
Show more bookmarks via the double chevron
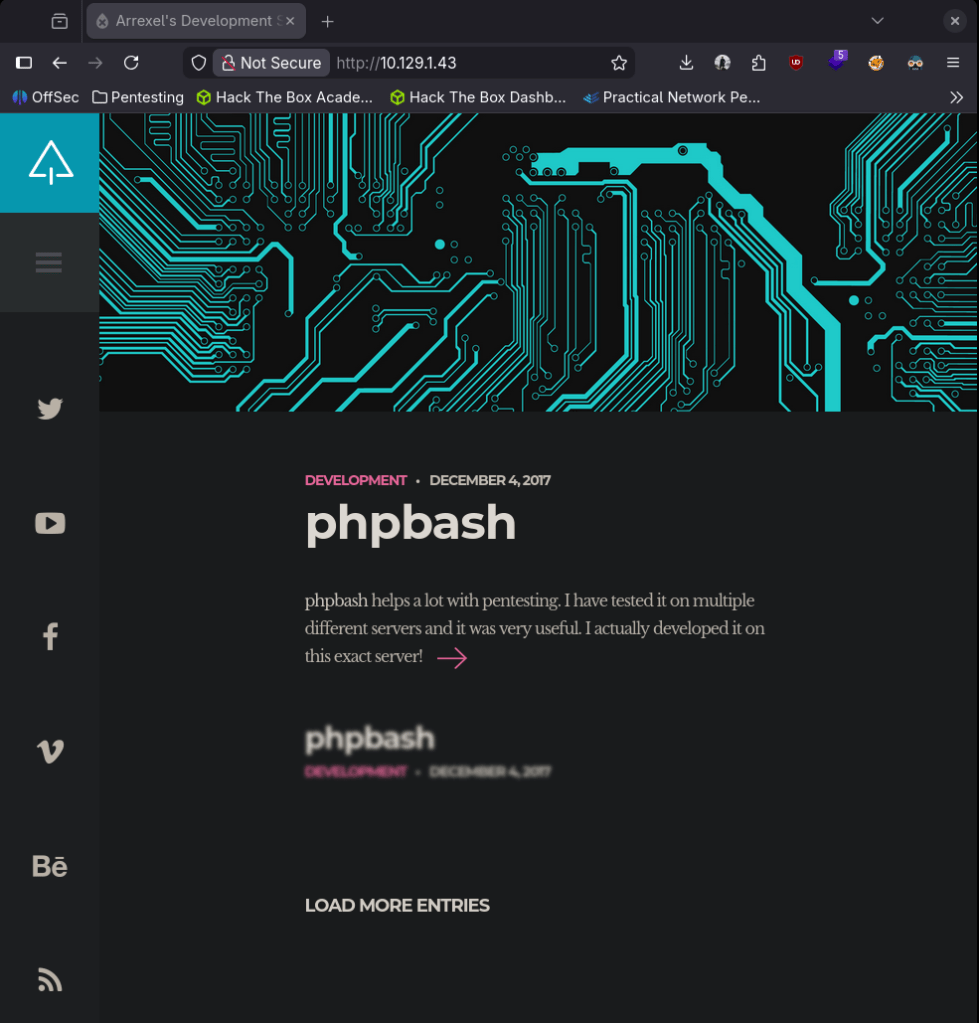pyautogui.click(x=956, y=97)
